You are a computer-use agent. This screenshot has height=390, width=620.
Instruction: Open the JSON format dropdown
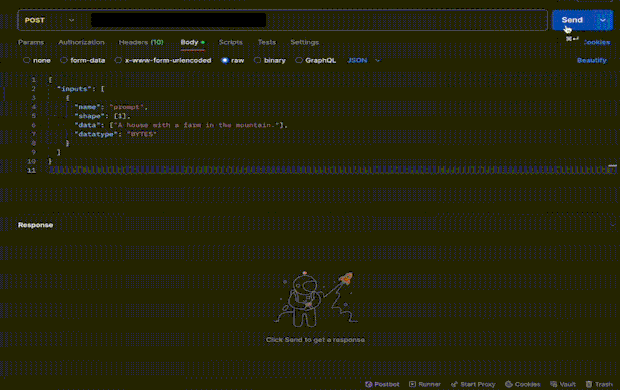pos(364,61)
